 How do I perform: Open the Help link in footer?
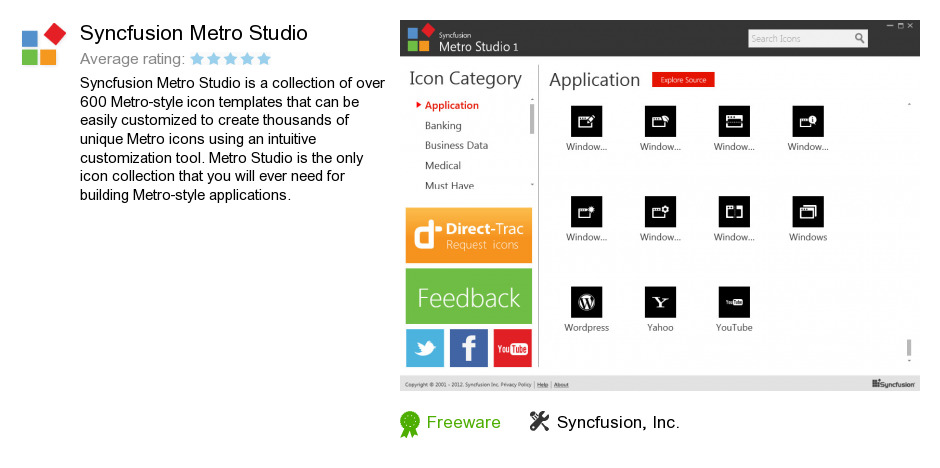tap(543, 385)
